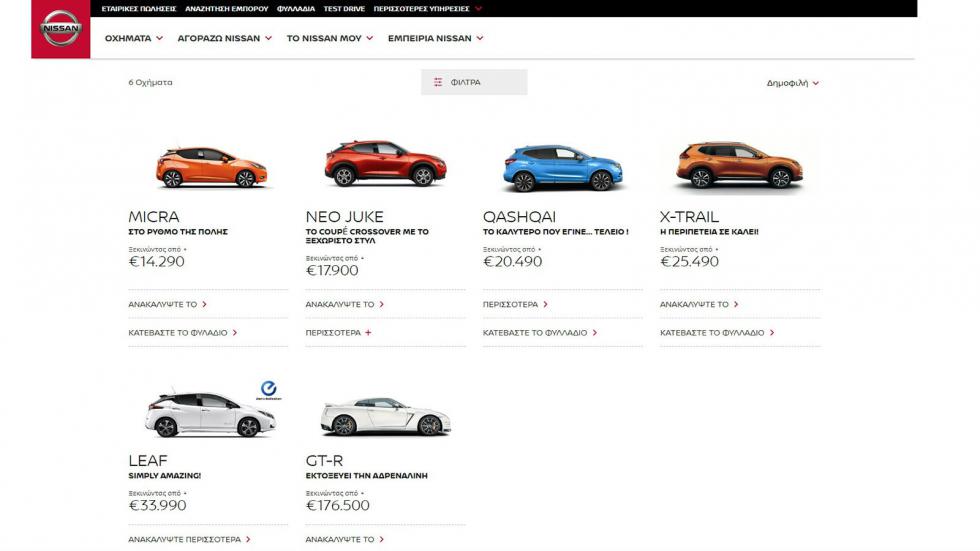Click the white LEAF car image
Image resolution: width=980 pixels, height=551 pixels.
coord(210,414)
